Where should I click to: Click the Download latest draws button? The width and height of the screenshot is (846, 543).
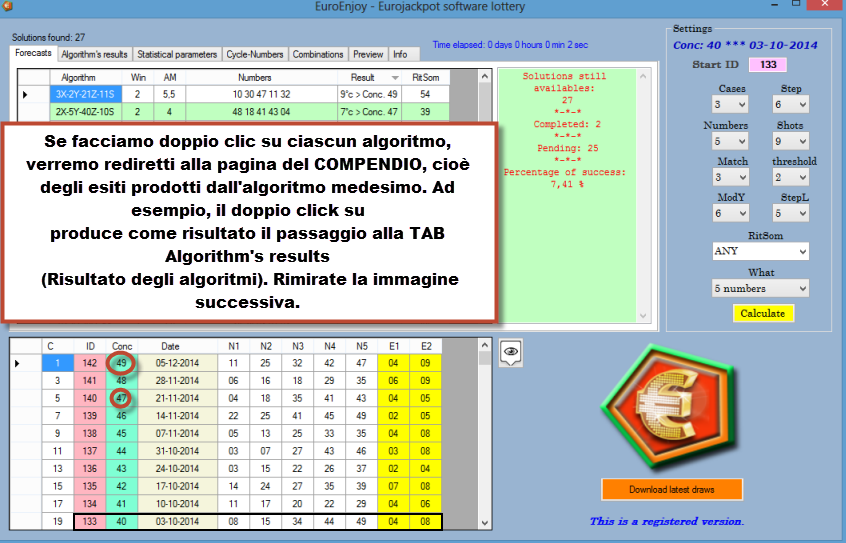[x=672, y=490]
